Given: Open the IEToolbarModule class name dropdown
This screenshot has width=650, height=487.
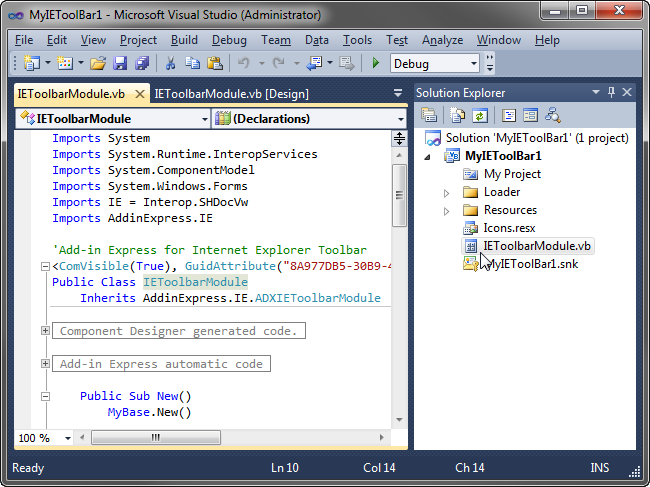Looking at the screenshot, I should (204, 119).
